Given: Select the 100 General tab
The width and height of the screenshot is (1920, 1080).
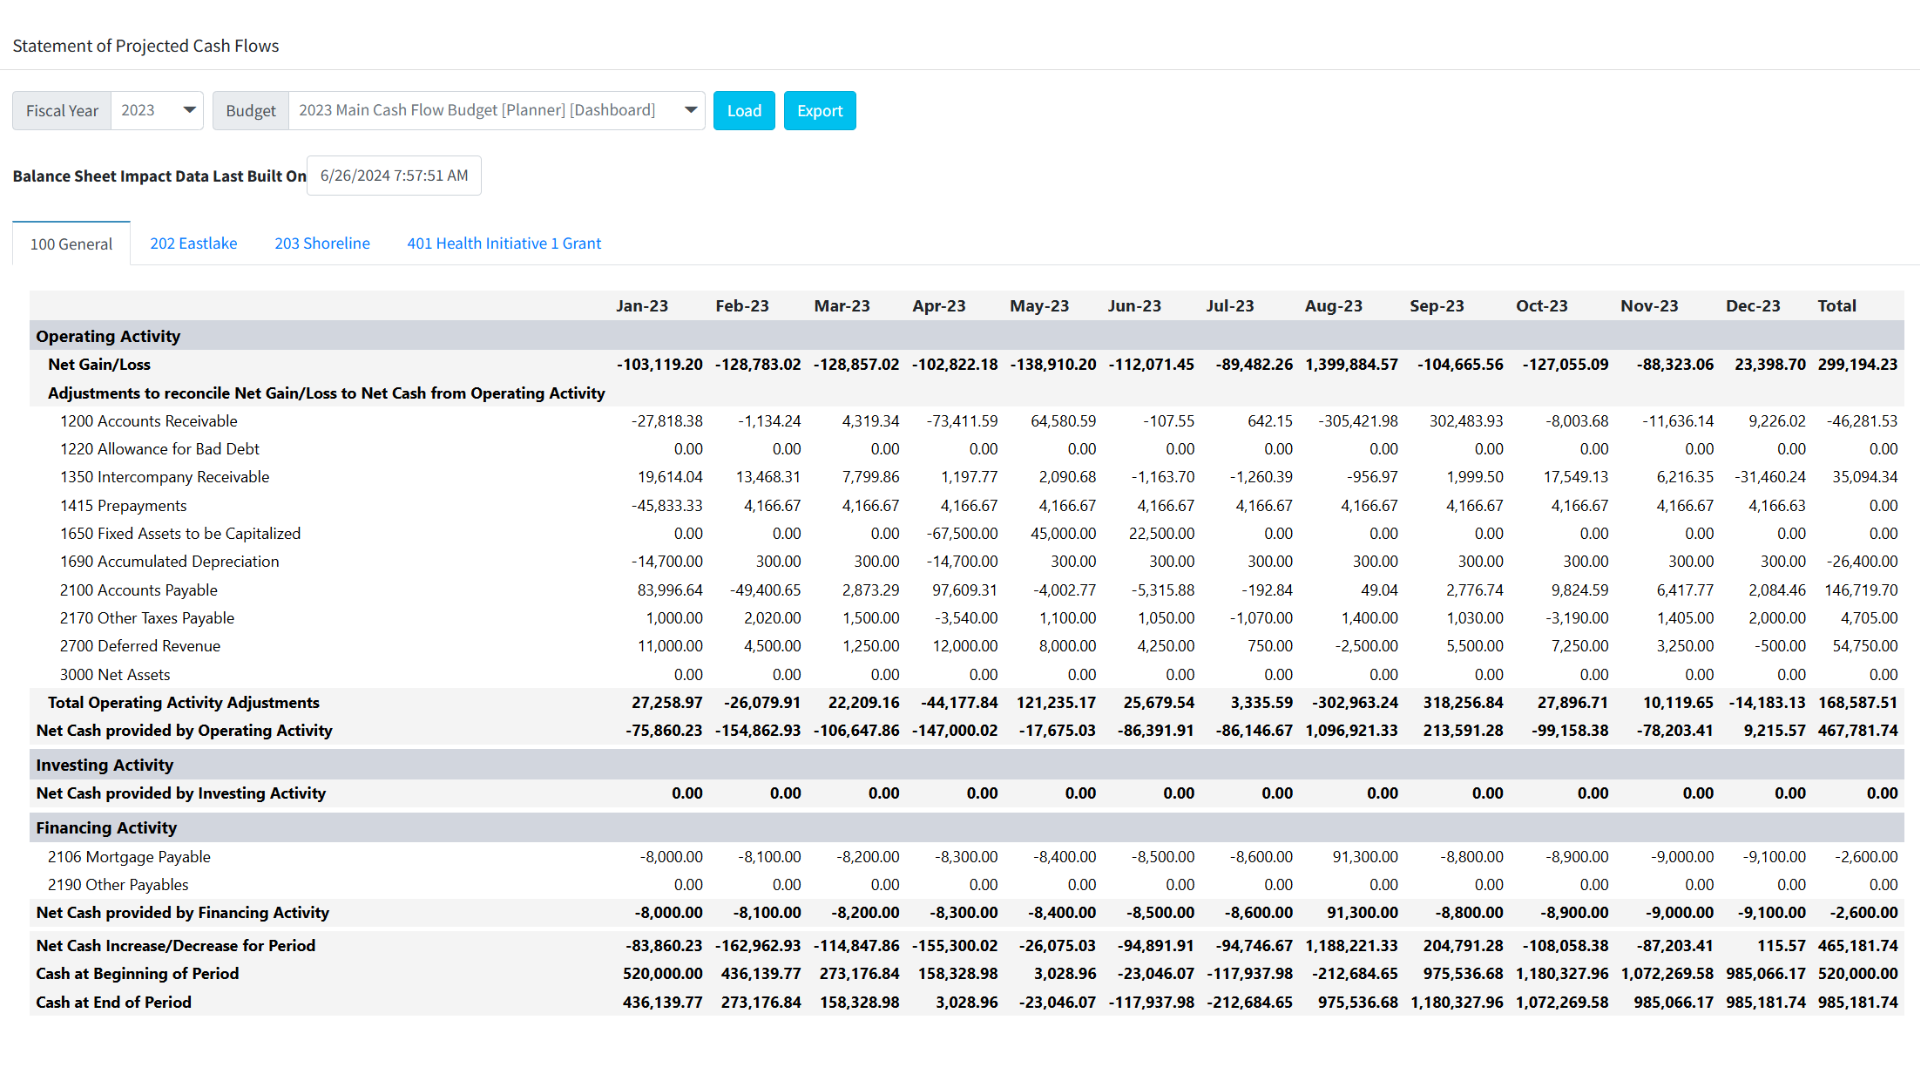Looking at the screenshot, I should tap(71, 243).
